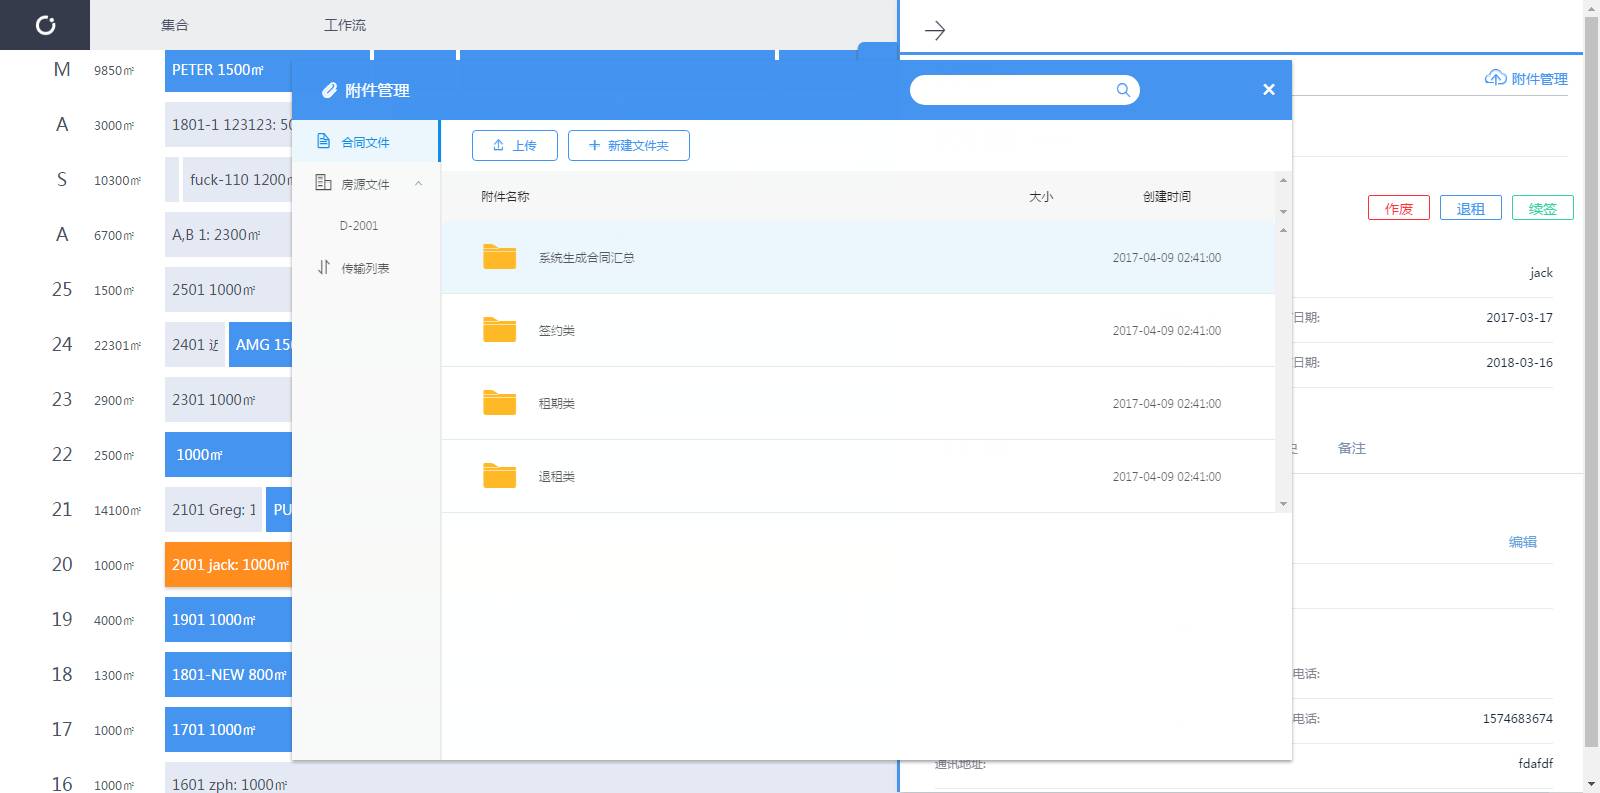Viewport: 1600px width, 793px height.
Task: Select the 2501 1000㎡ unit block
Action: click(228, 290)
